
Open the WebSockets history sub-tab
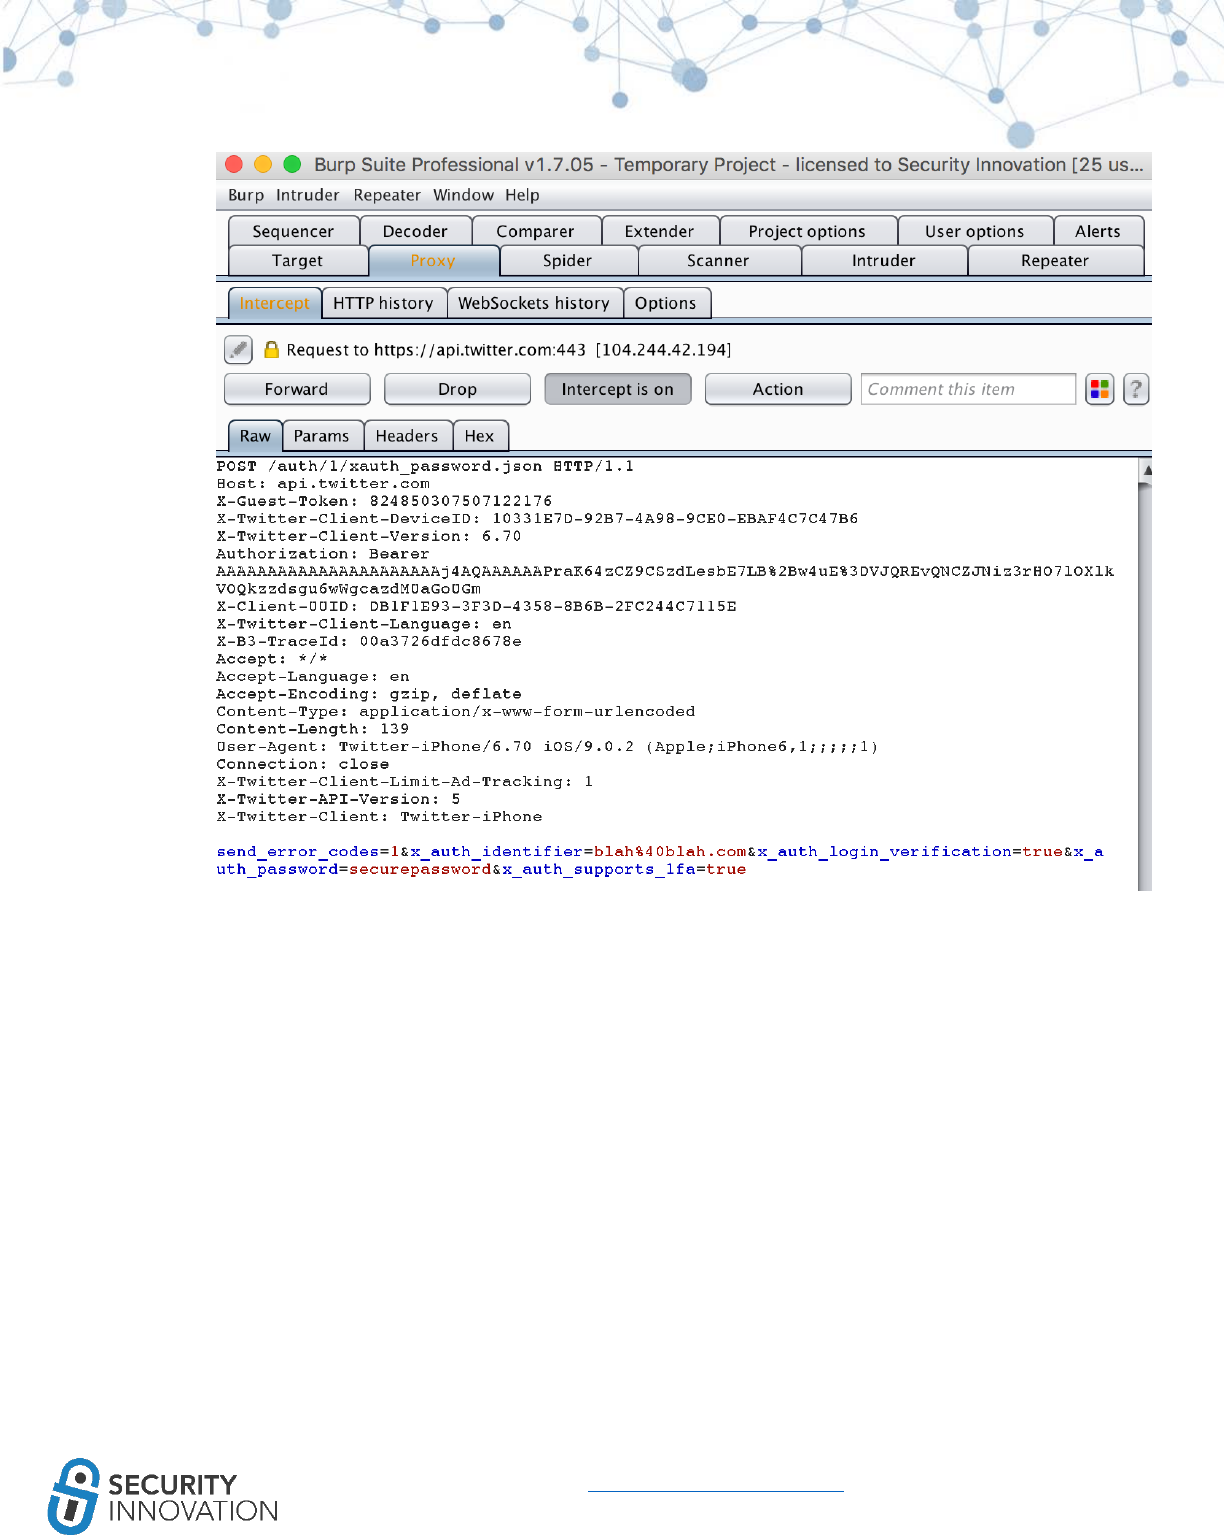point(534,303)
